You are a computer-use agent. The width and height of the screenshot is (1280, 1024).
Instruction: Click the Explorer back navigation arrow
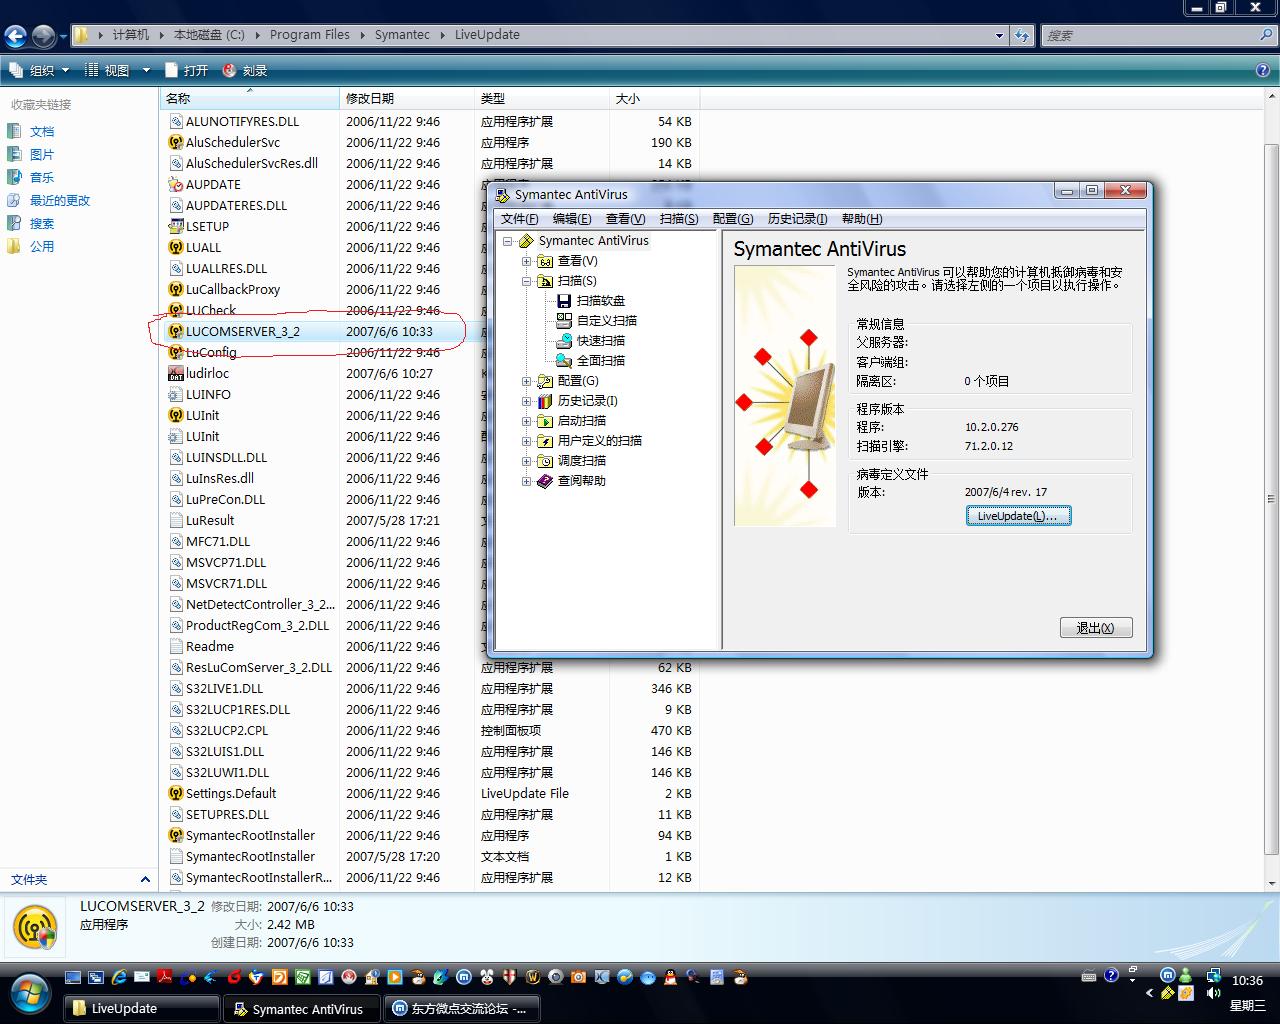tap(15, 37)
